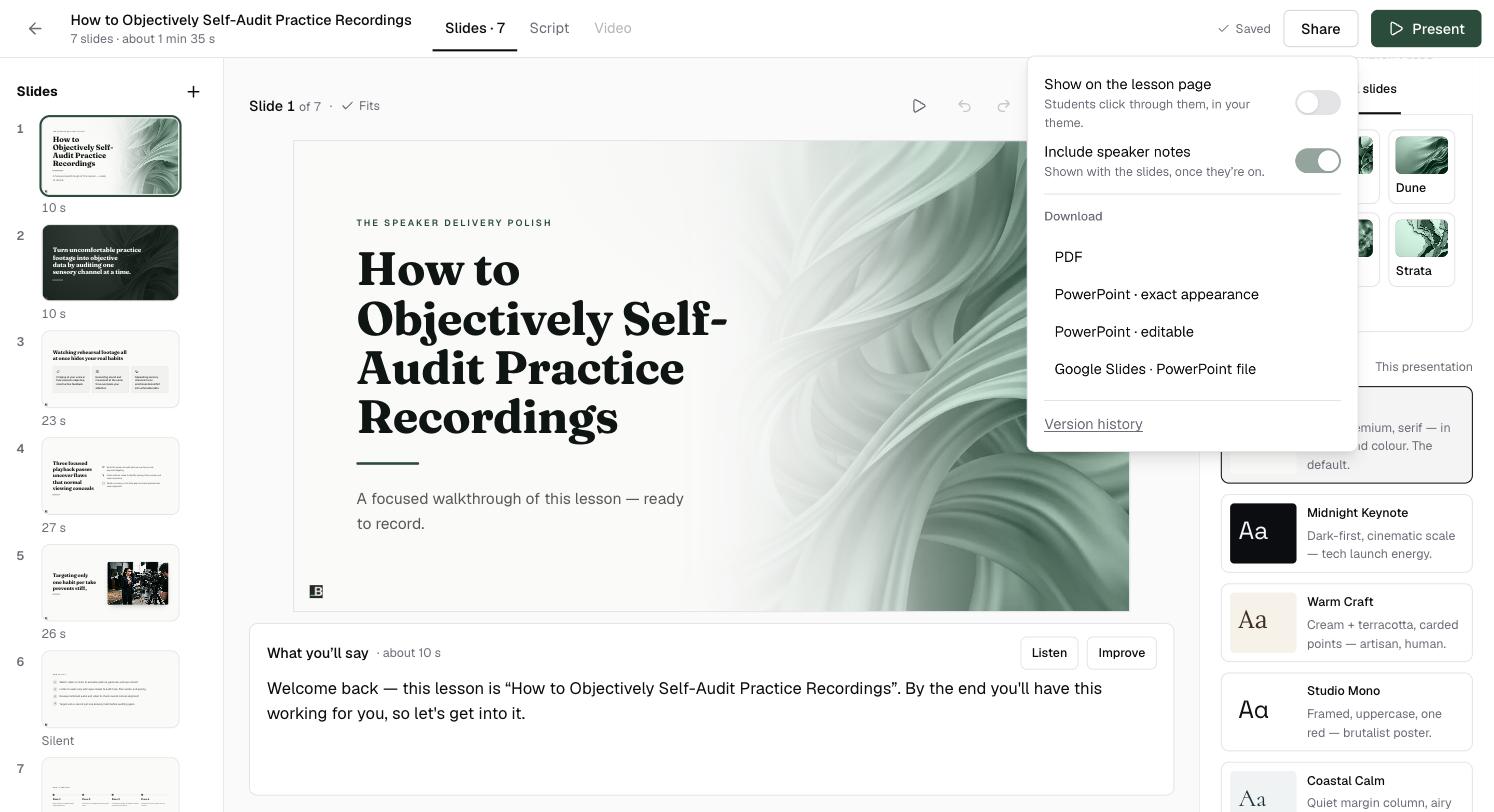Viewport: 1494px width, 812px height.
Task: Select slide 1 thumbnail
Action: 110,156
